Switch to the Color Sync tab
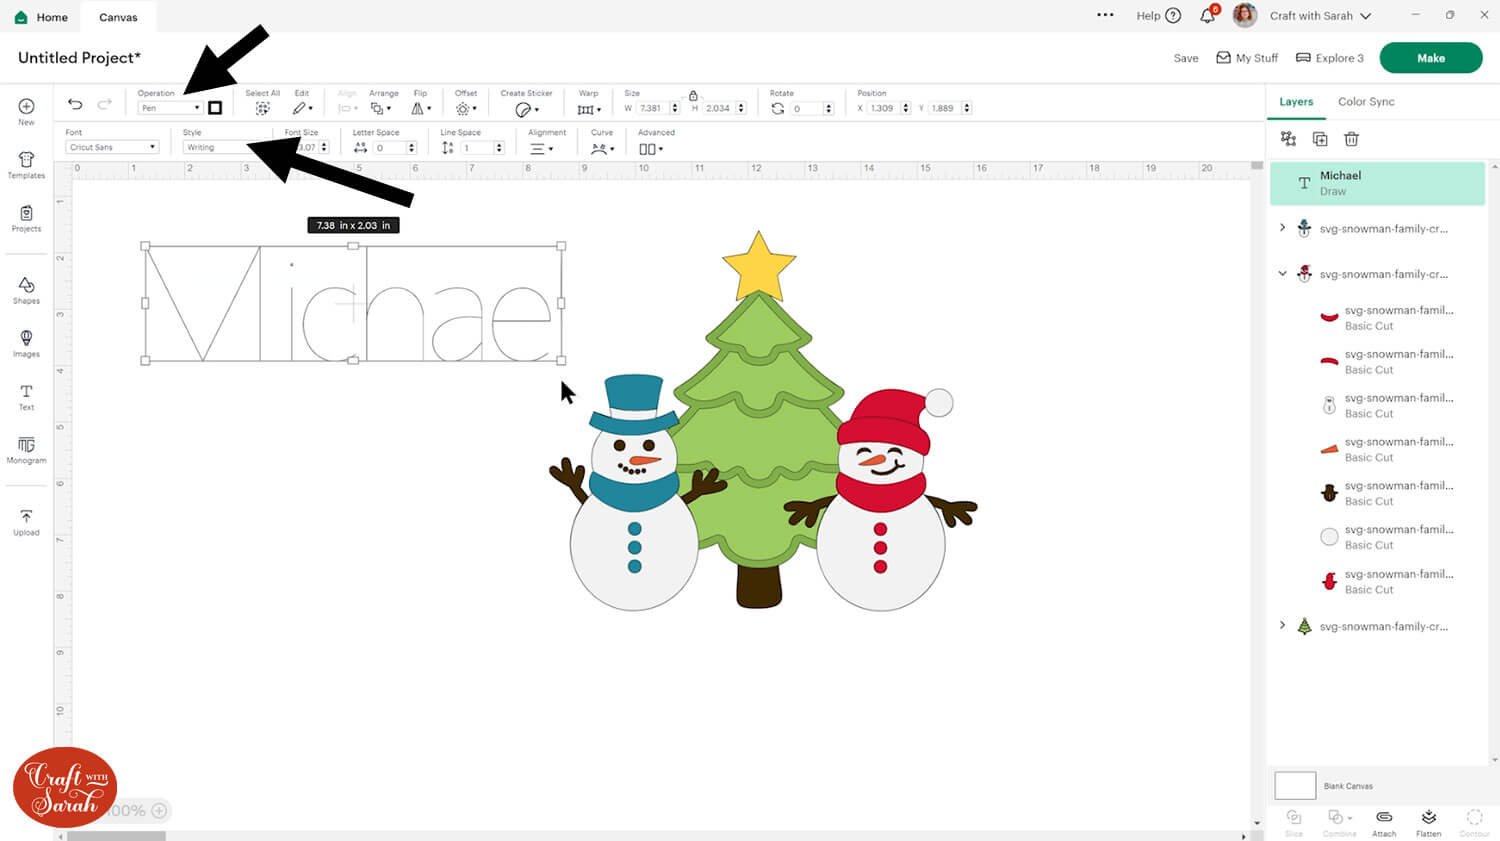The width and height of the screenshot is (1500, 841). (1365, 102)
